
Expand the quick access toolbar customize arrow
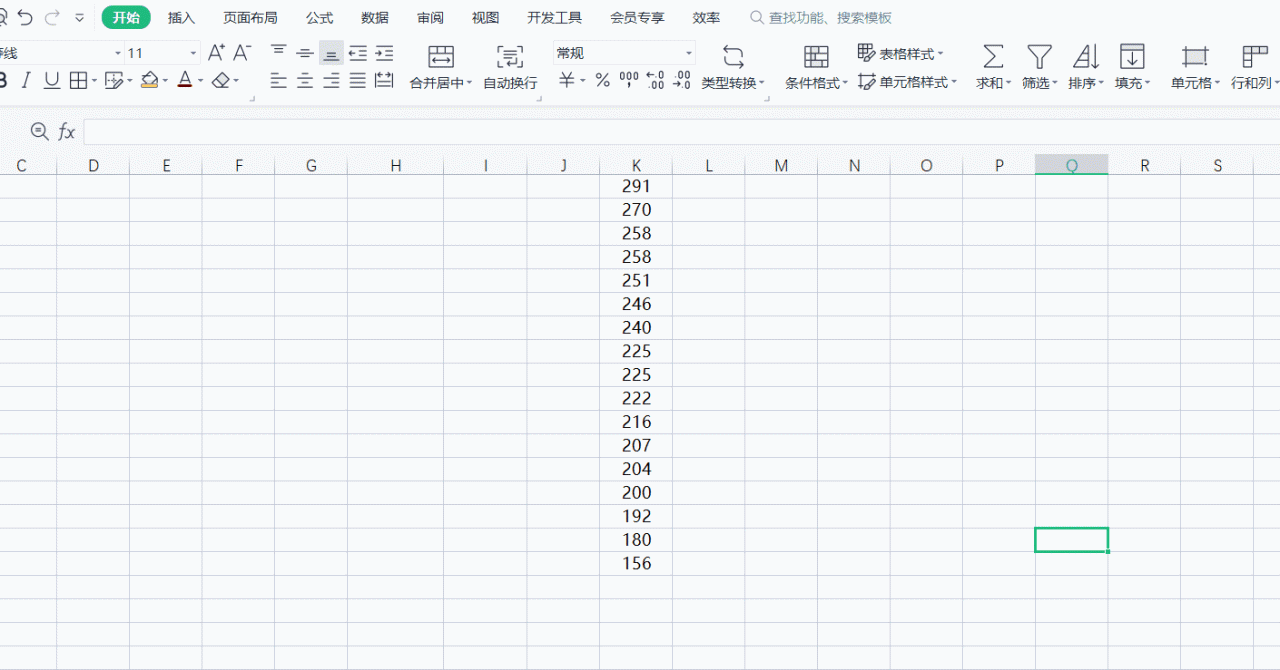[80, 18]
